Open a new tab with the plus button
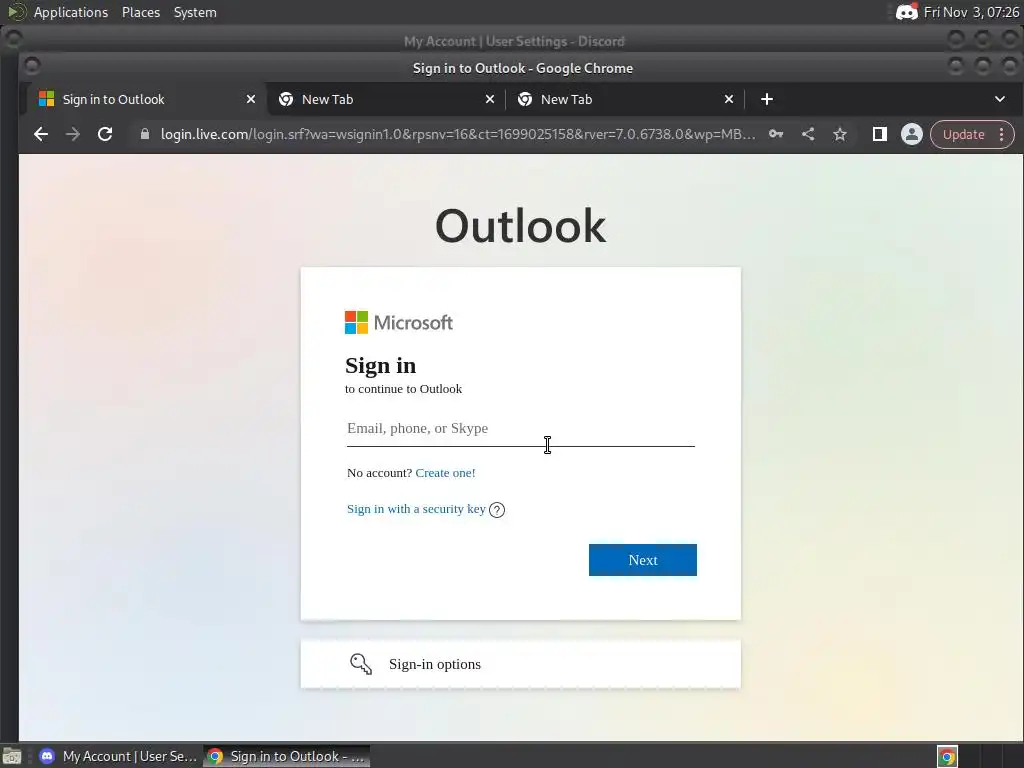The height and width of the screenshot is (768, 1024). [767, 99]
